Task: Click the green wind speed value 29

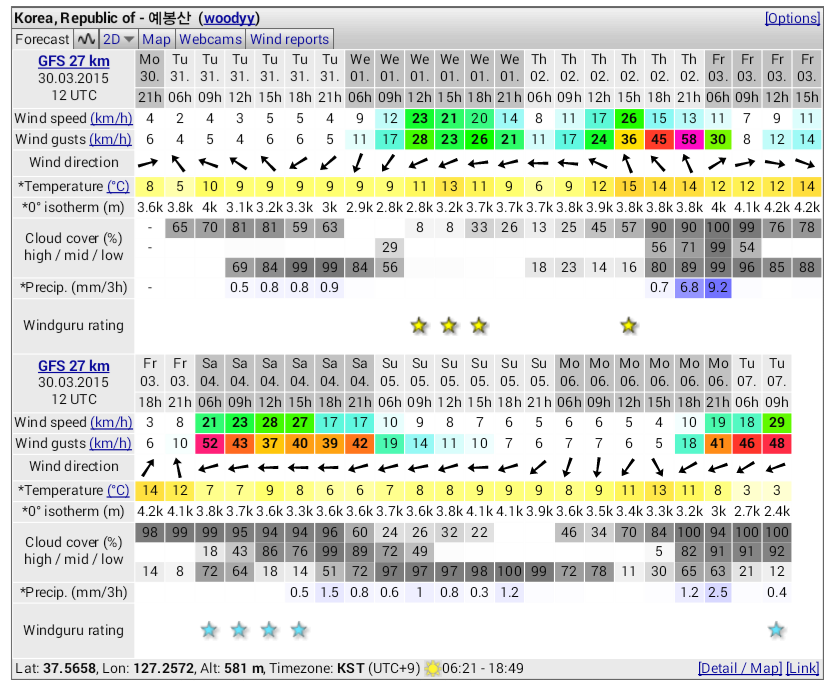Action: (776, 422)
